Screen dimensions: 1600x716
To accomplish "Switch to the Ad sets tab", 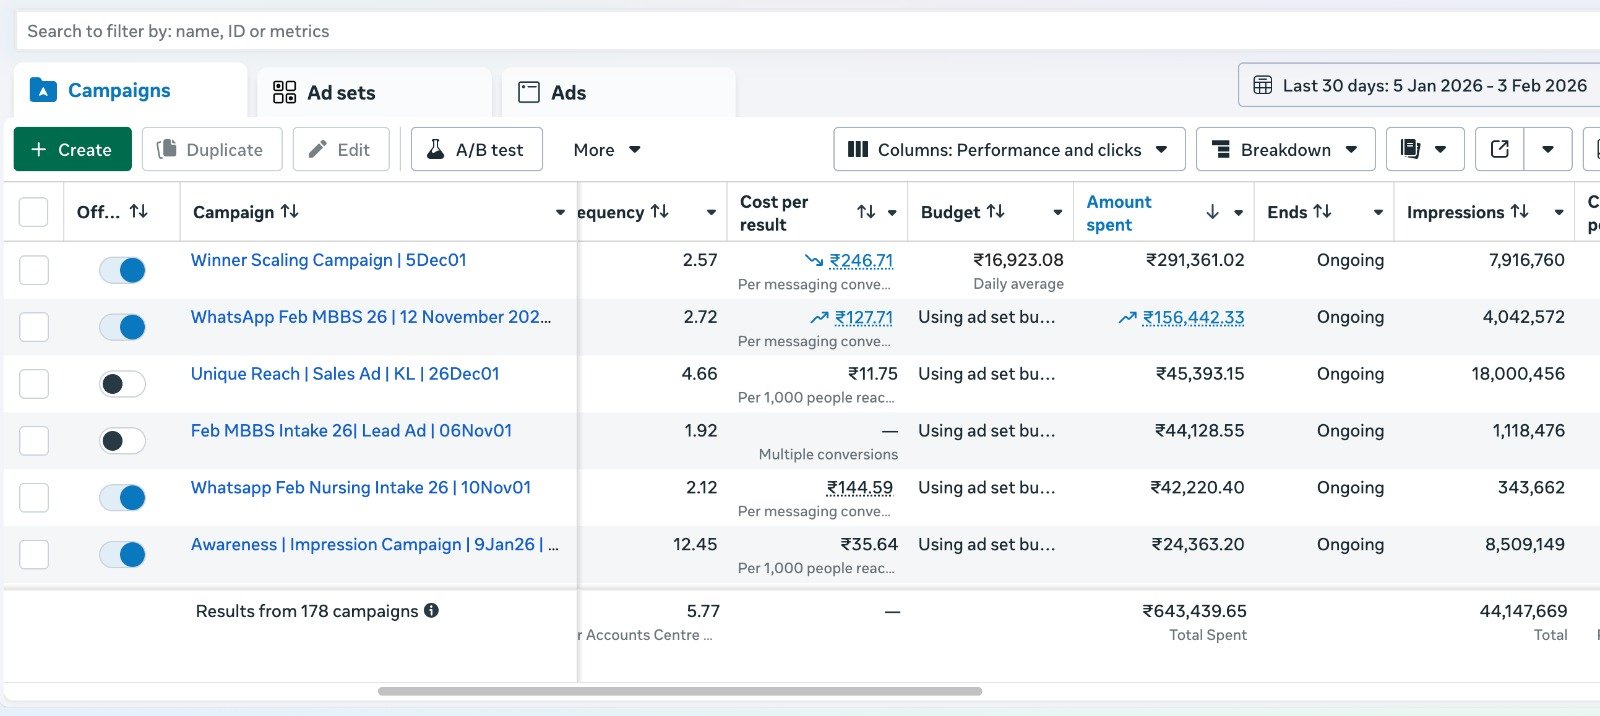I will point(374,92).
